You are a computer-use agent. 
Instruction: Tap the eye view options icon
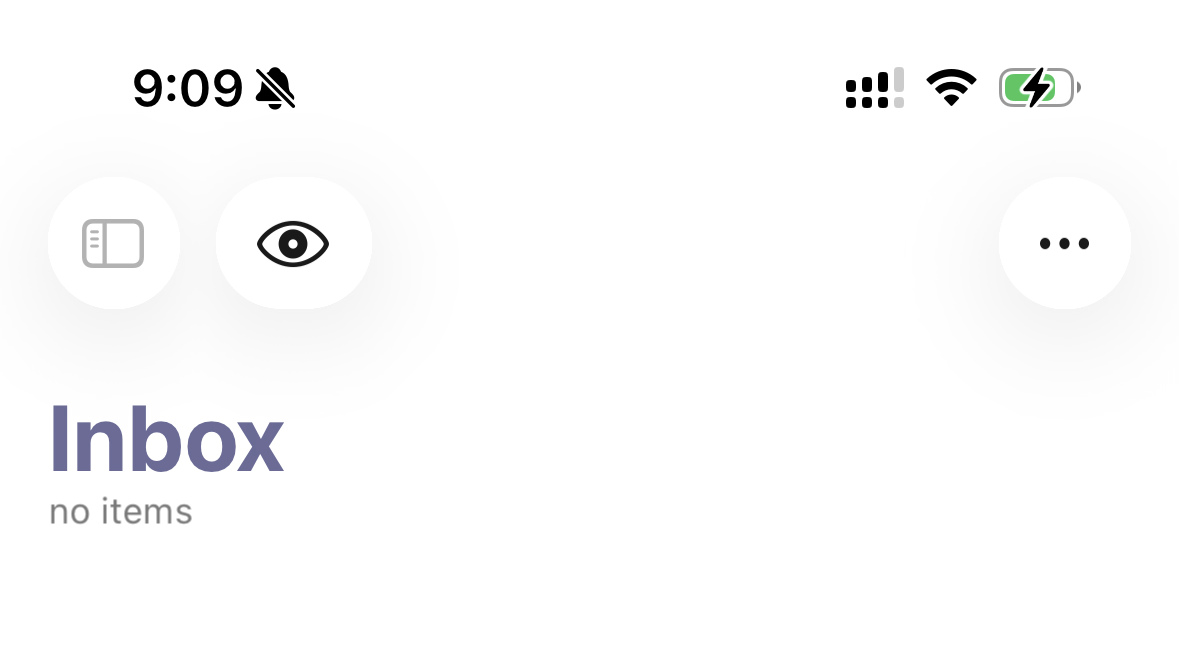[x=293, y=244]
